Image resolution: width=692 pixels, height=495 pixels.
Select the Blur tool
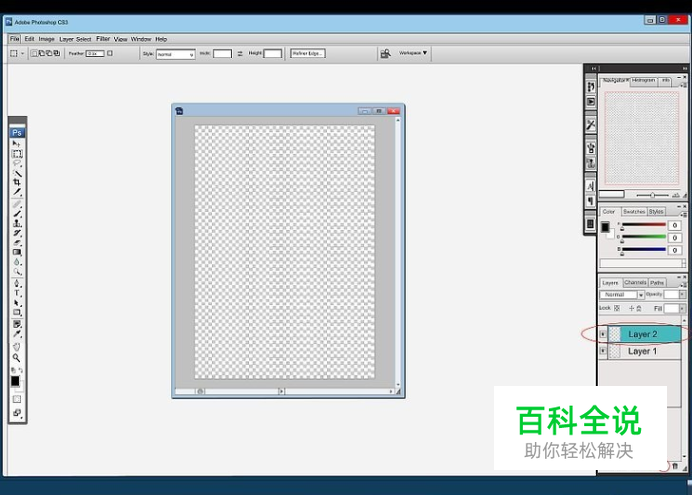[x=17, y=262]
